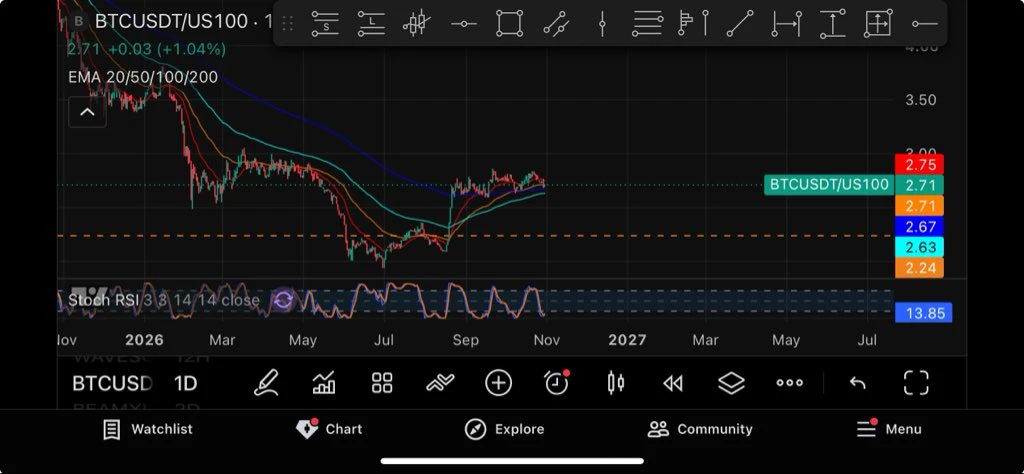Open the BTCUSD symbol search
This screenshot has height=474, width=1024.
point(112,383)
